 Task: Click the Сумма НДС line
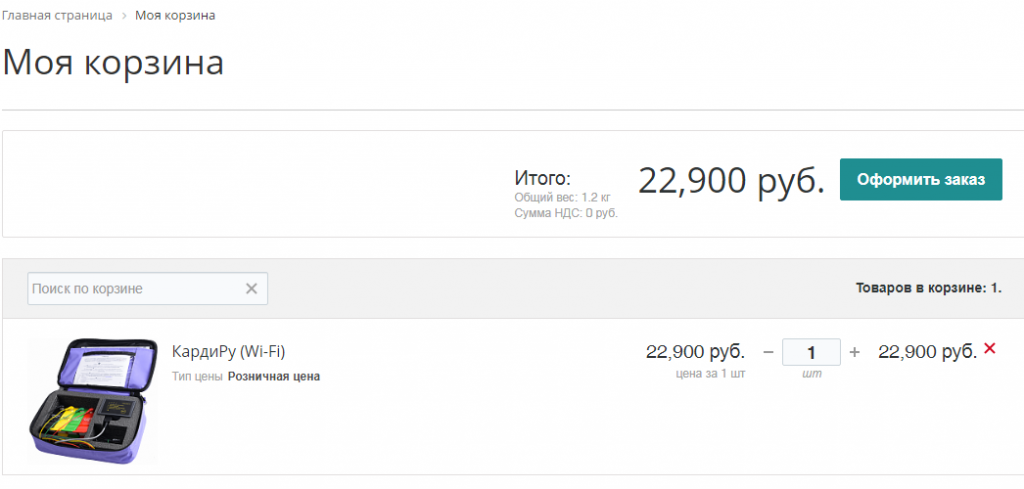pos(565,213)
